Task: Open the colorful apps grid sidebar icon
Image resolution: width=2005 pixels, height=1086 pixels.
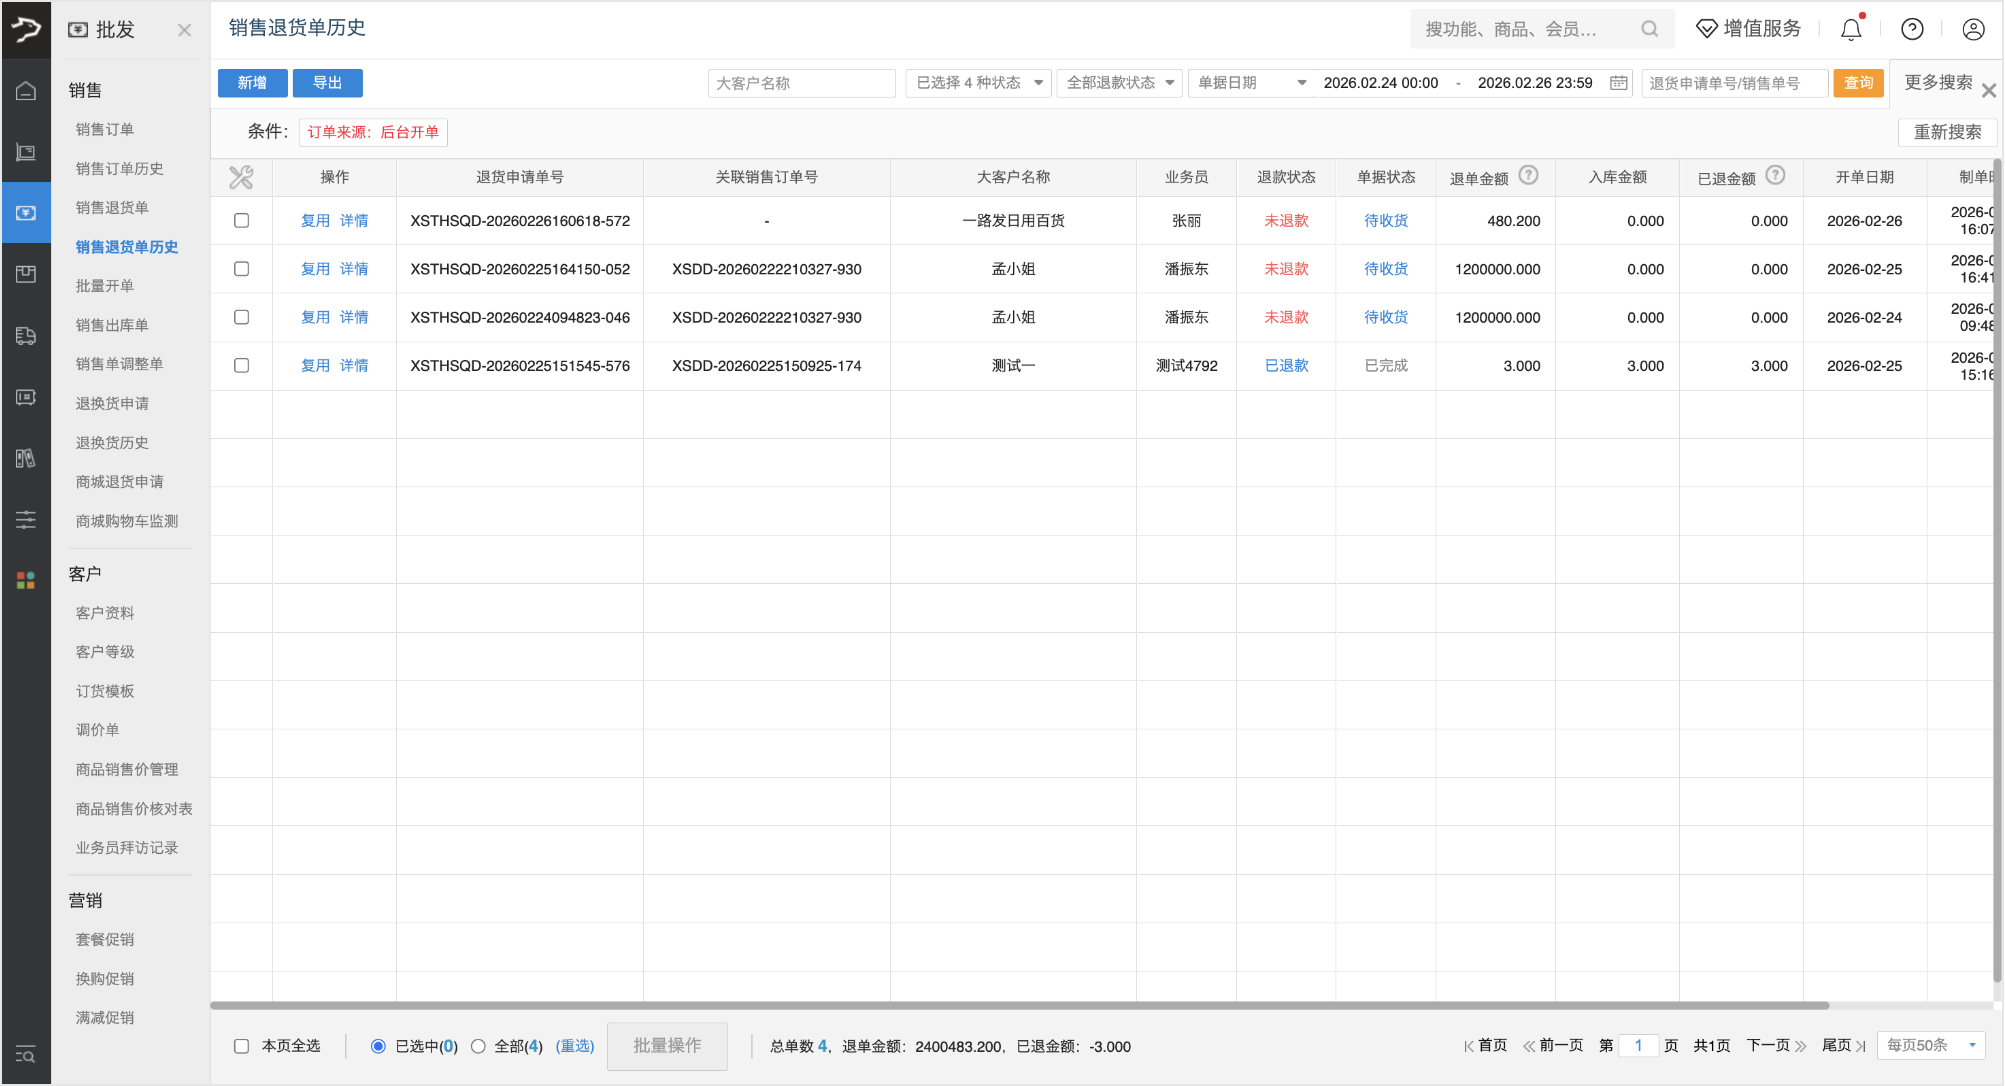Action: click(26, 580)
